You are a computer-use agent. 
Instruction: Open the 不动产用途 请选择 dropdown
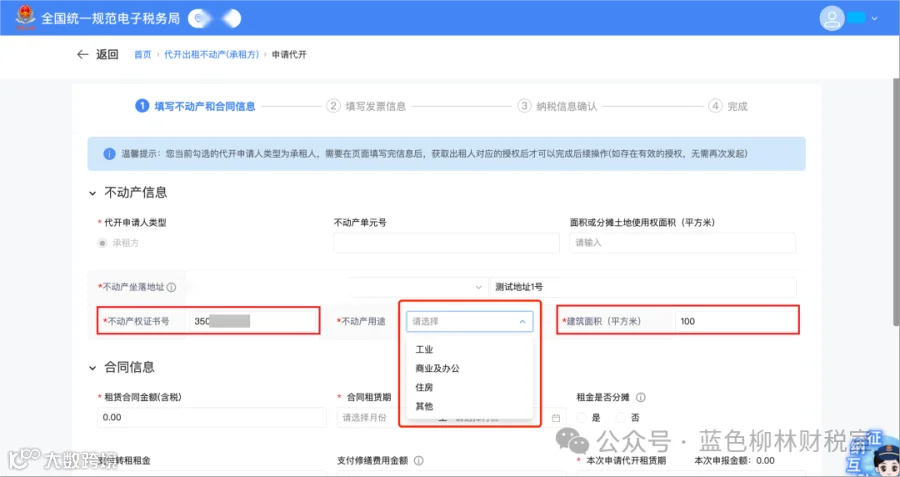coord(470,321)
